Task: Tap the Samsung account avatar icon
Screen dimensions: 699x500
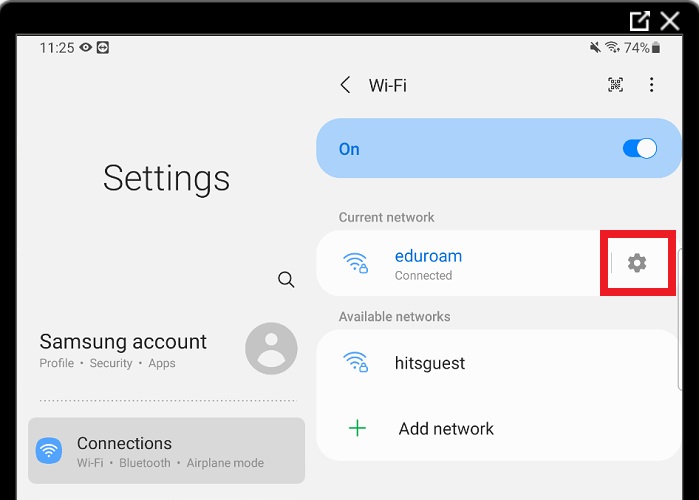Action: click(271, 348)
